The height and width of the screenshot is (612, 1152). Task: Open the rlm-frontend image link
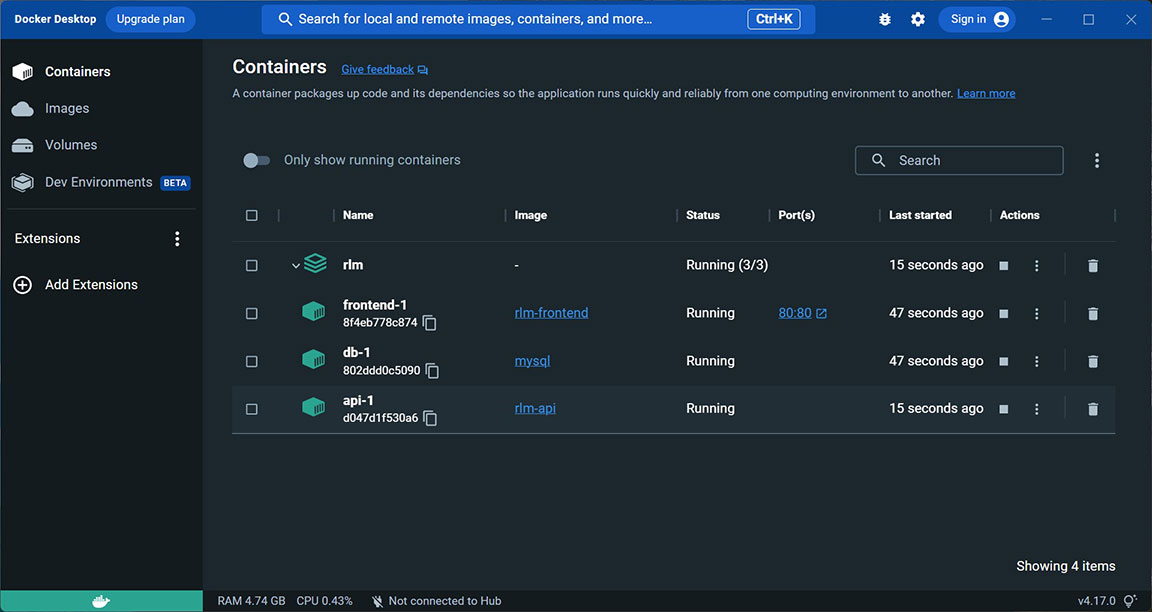tap(551, 313)
